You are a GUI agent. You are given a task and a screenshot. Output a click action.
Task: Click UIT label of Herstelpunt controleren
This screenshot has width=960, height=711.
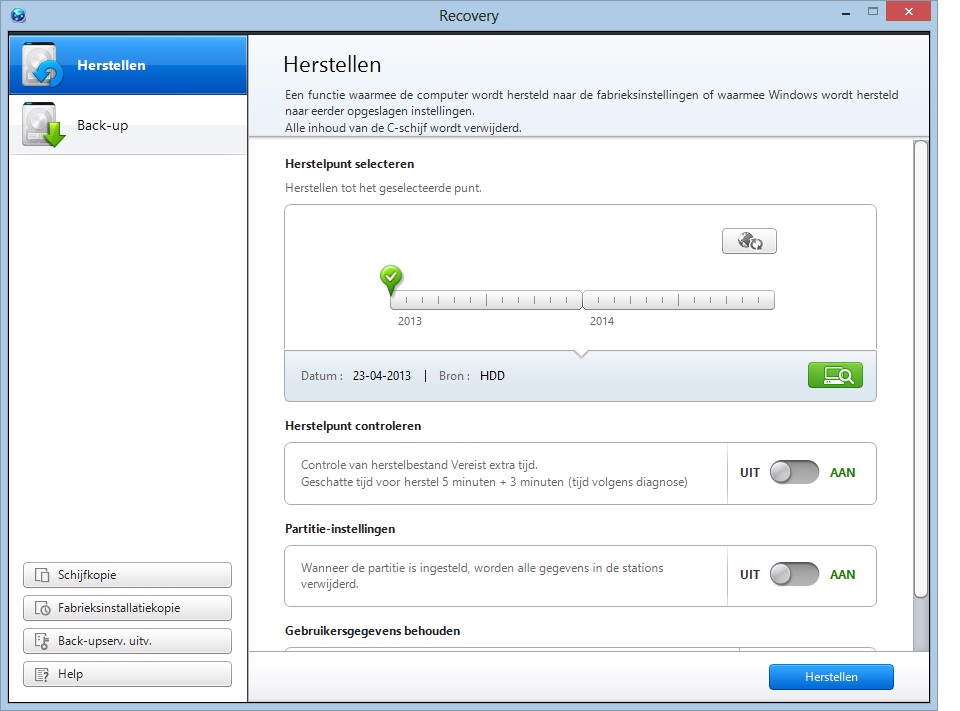coord(749,473)
